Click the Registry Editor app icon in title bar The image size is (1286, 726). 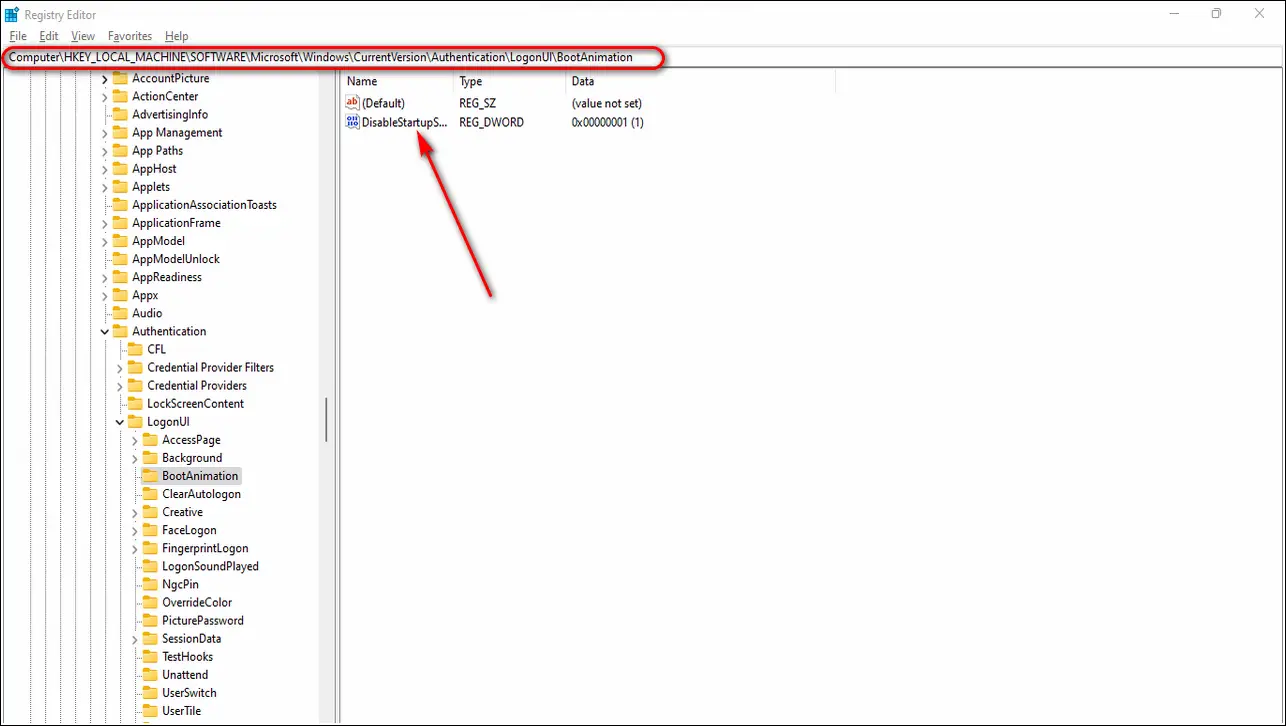(12, 14)
